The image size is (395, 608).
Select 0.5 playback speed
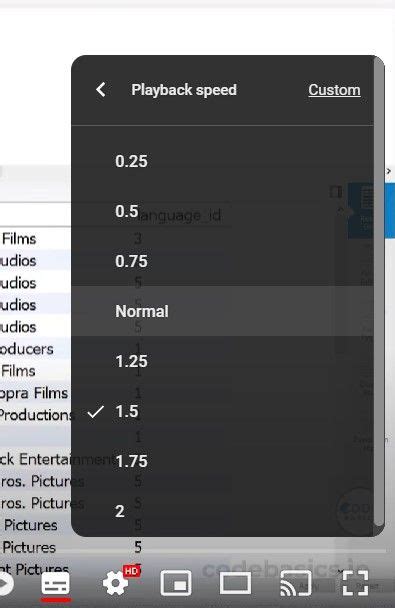223,211
